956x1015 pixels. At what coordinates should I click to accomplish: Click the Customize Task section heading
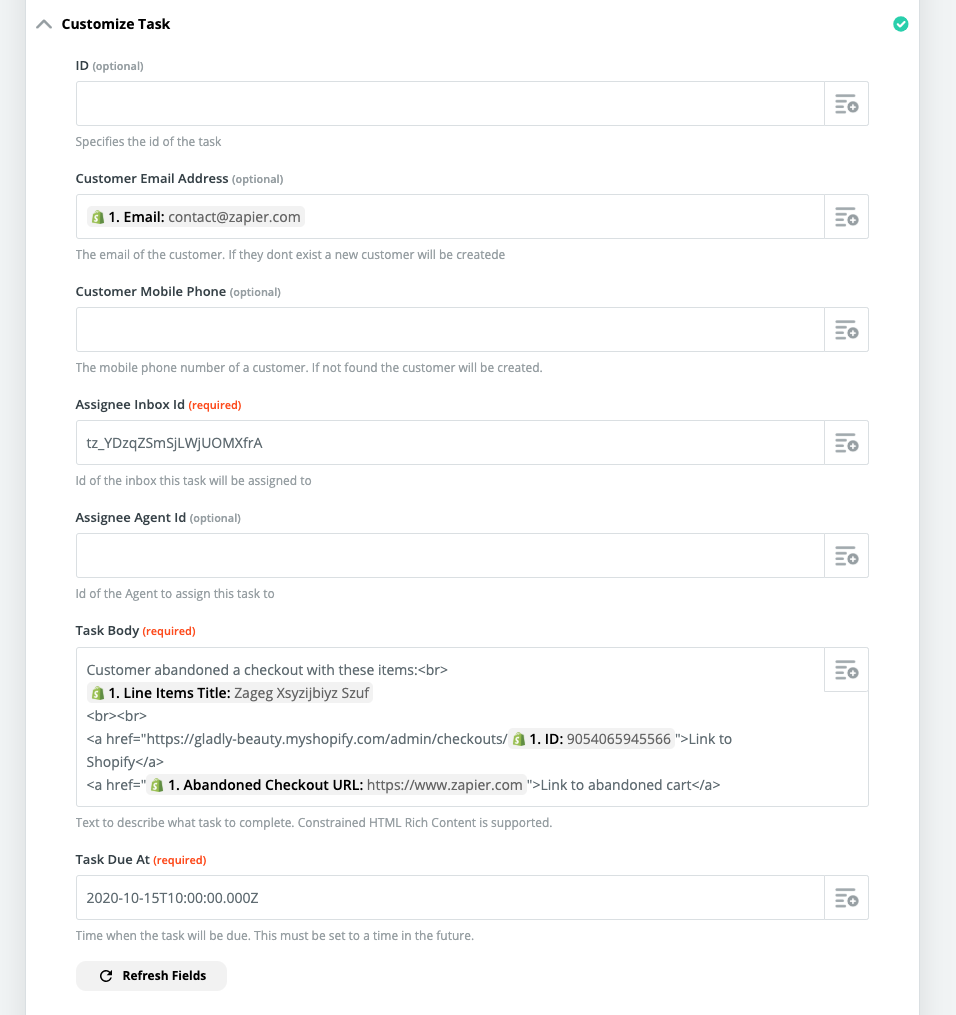[116, 24]
